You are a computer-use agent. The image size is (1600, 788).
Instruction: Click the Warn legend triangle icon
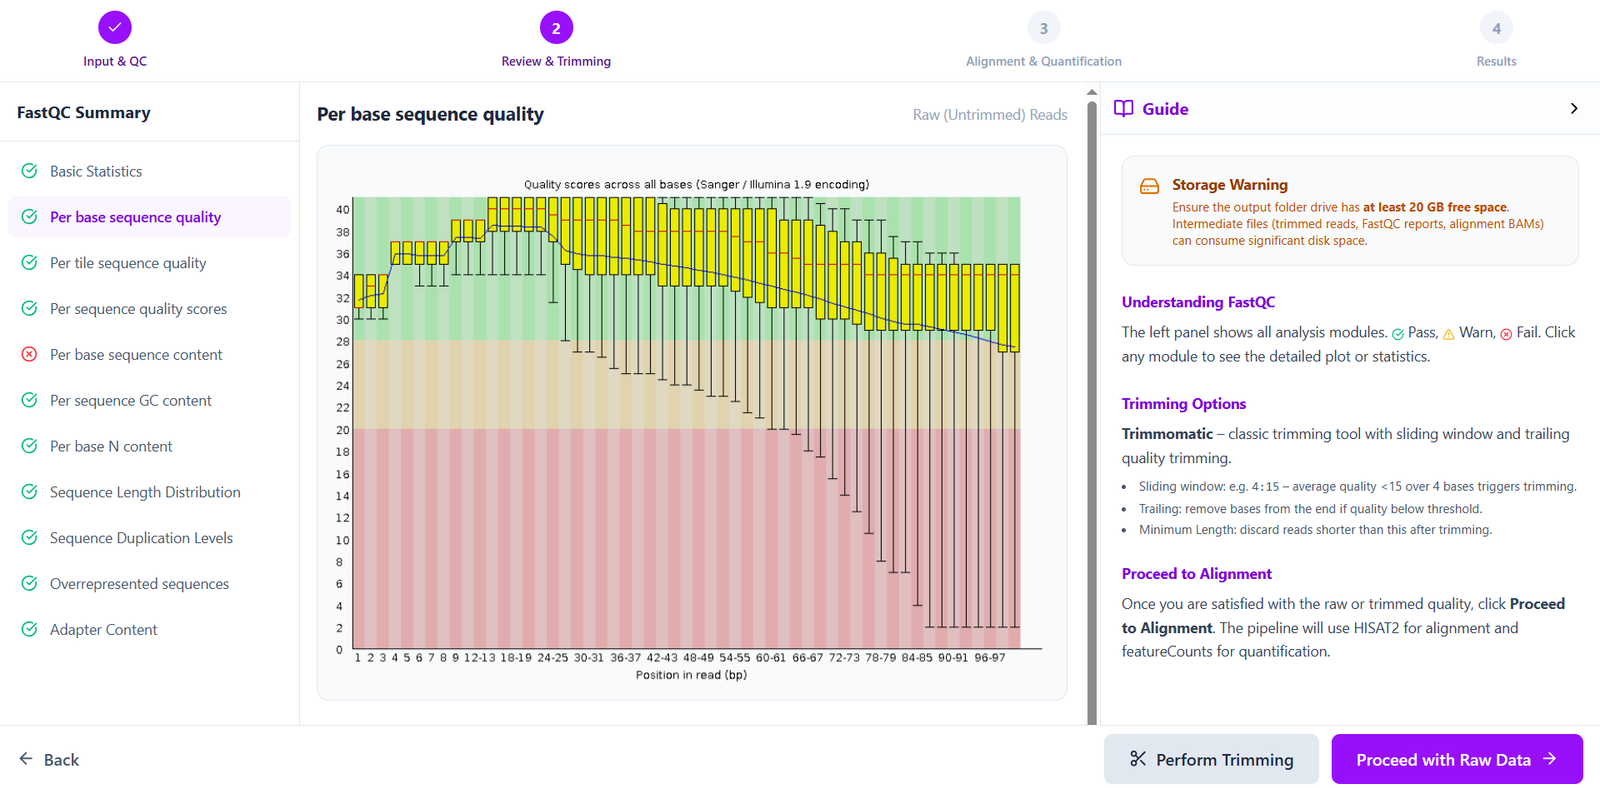click(1449, 334)
